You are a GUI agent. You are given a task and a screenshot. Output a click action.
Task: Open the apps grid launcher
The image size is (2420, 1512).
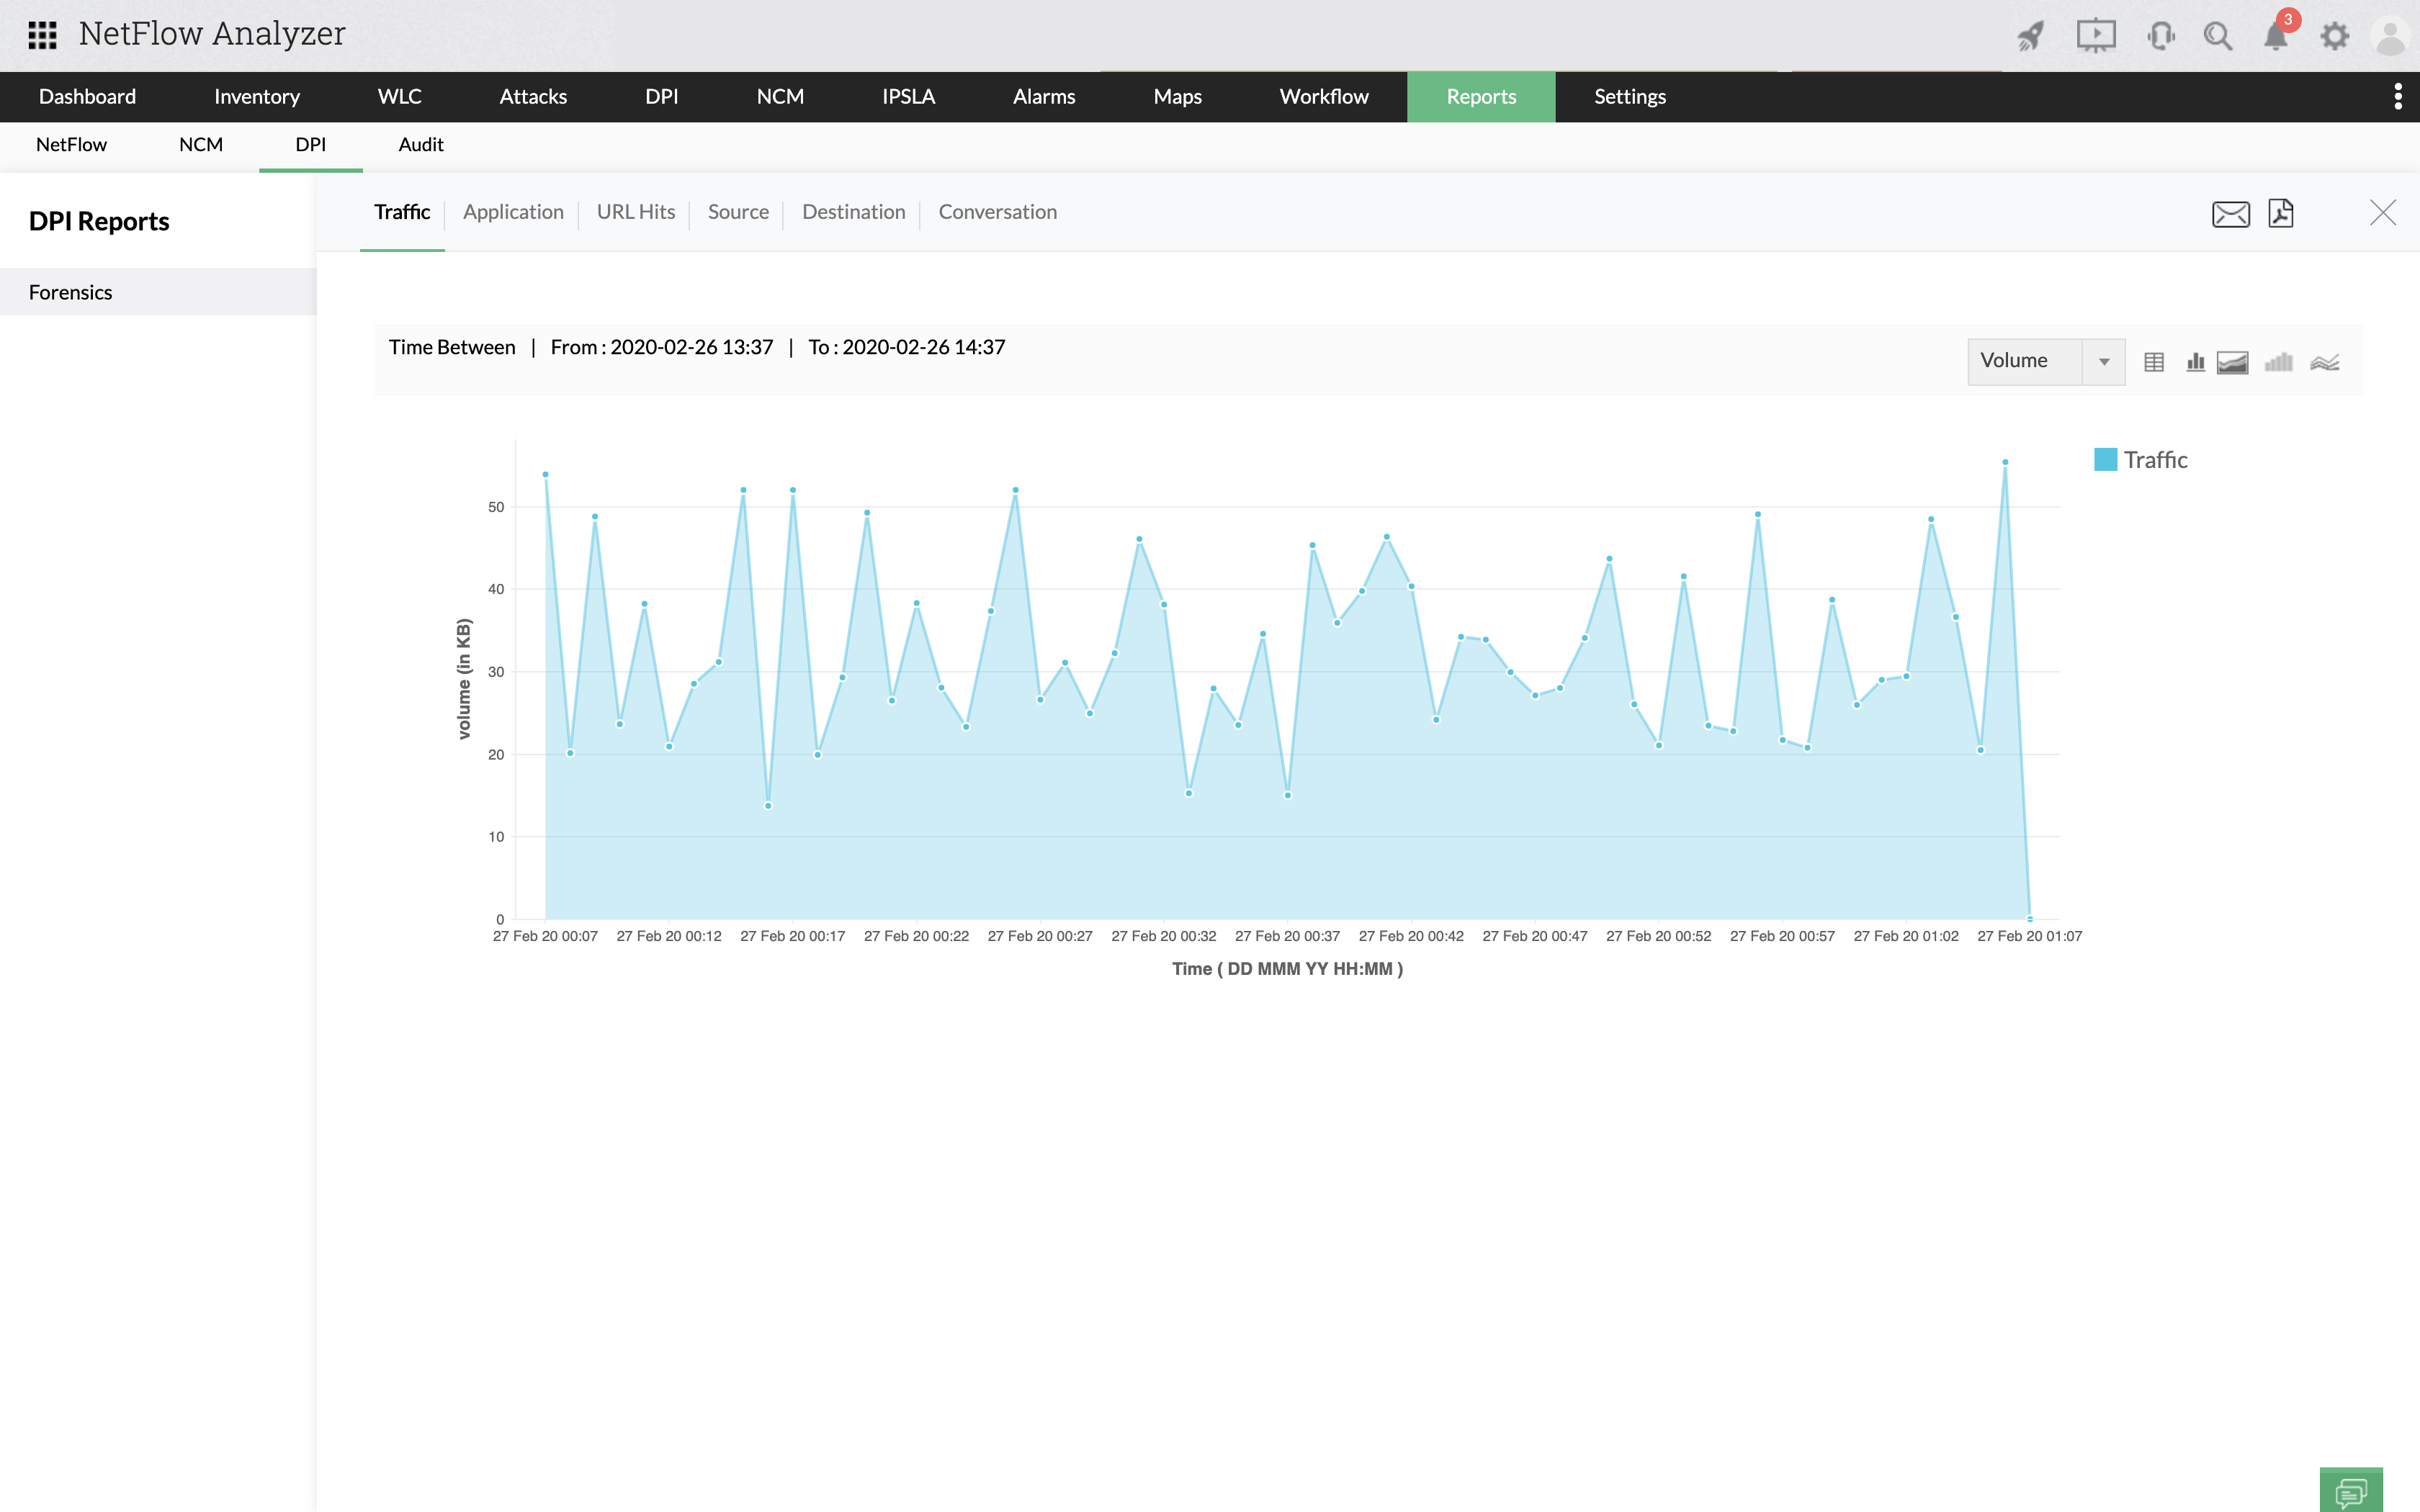click(x=42, y=35)
